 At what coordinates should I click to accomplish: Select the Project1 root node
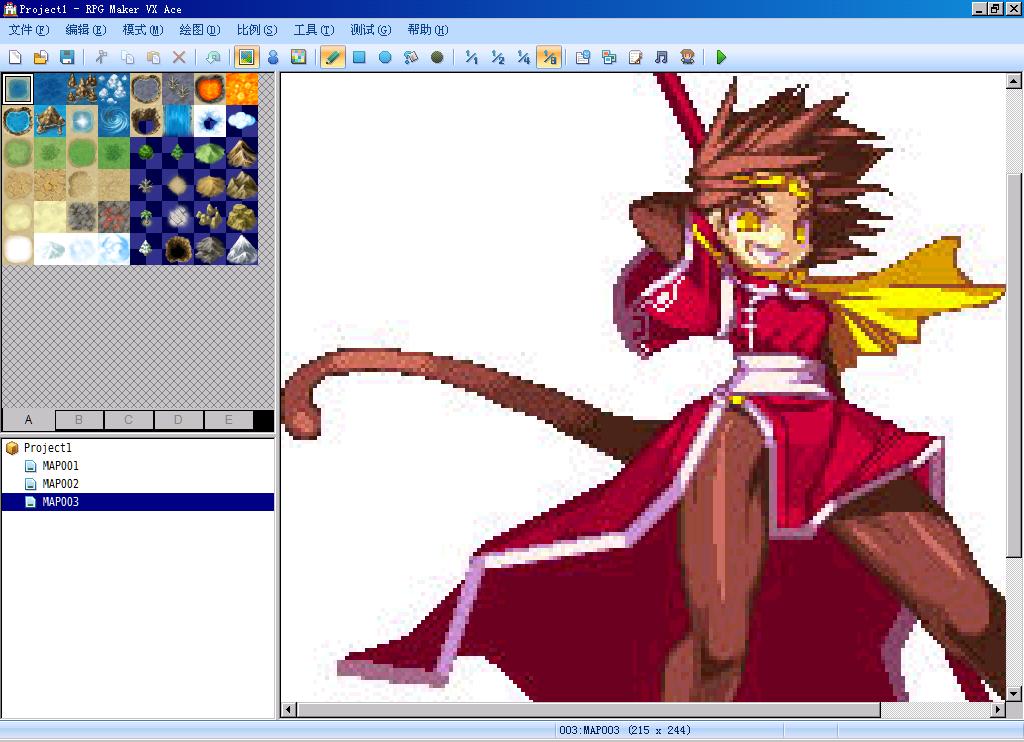pos(48,447)
